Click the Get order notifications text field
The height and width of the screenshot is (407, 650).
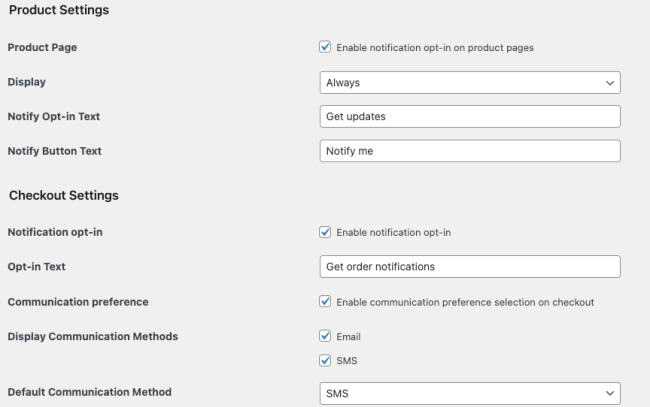(469, 267)
